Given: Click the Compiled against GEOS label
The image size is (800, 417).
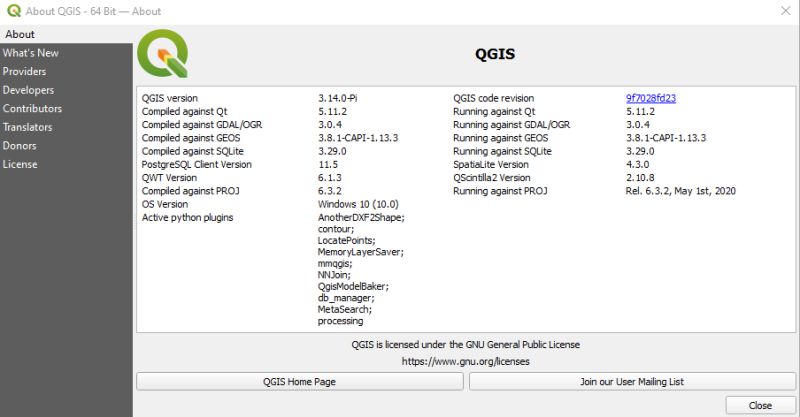Looking at the screenshot, I should (191, 138).
